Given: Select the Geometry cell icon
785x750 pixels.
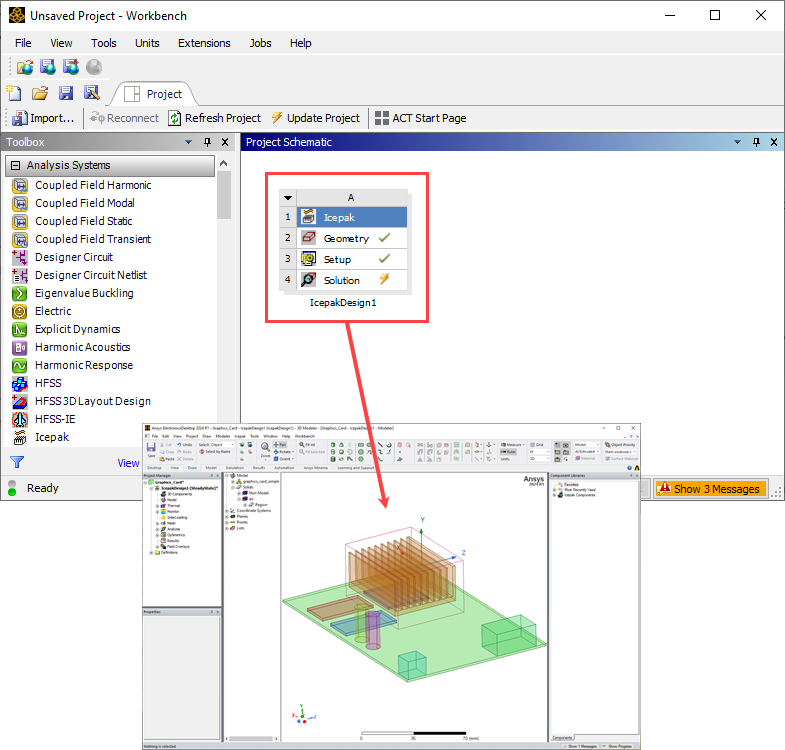Looking at the screenshot, I should pos(308,238).
